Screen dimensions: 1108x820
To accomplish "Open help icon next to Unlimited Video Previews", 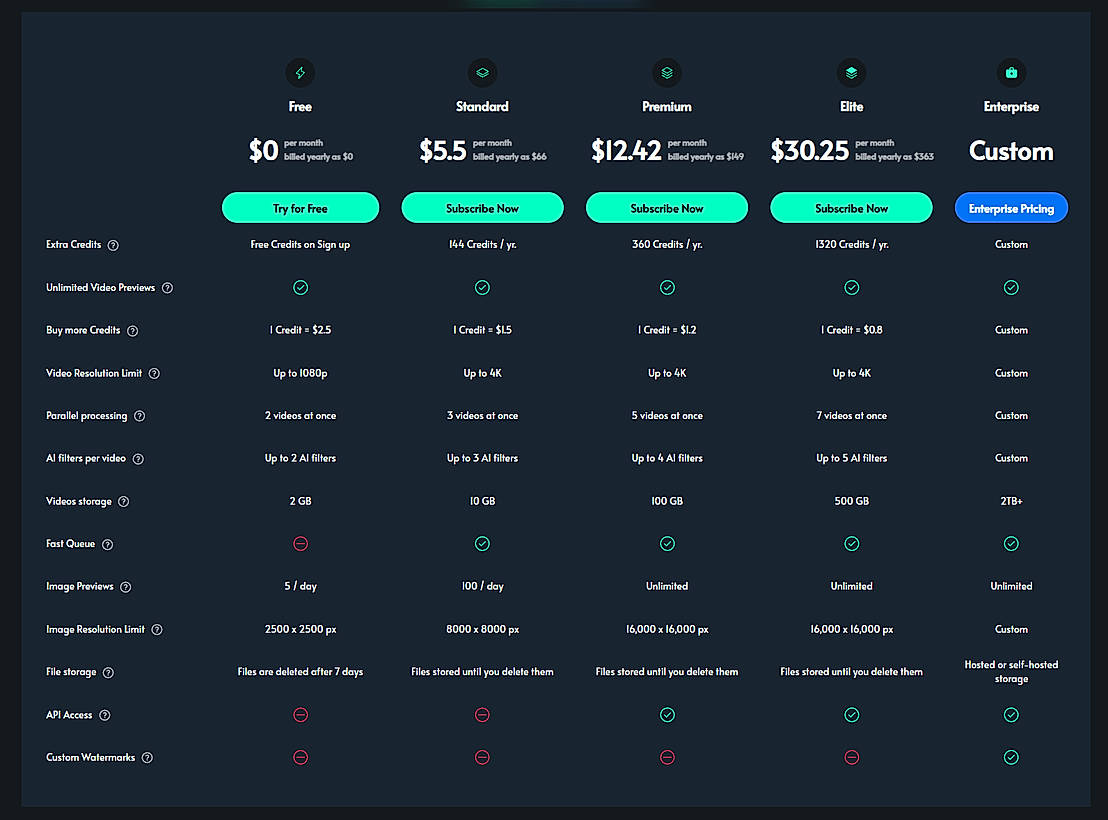I will pos(167,288).
